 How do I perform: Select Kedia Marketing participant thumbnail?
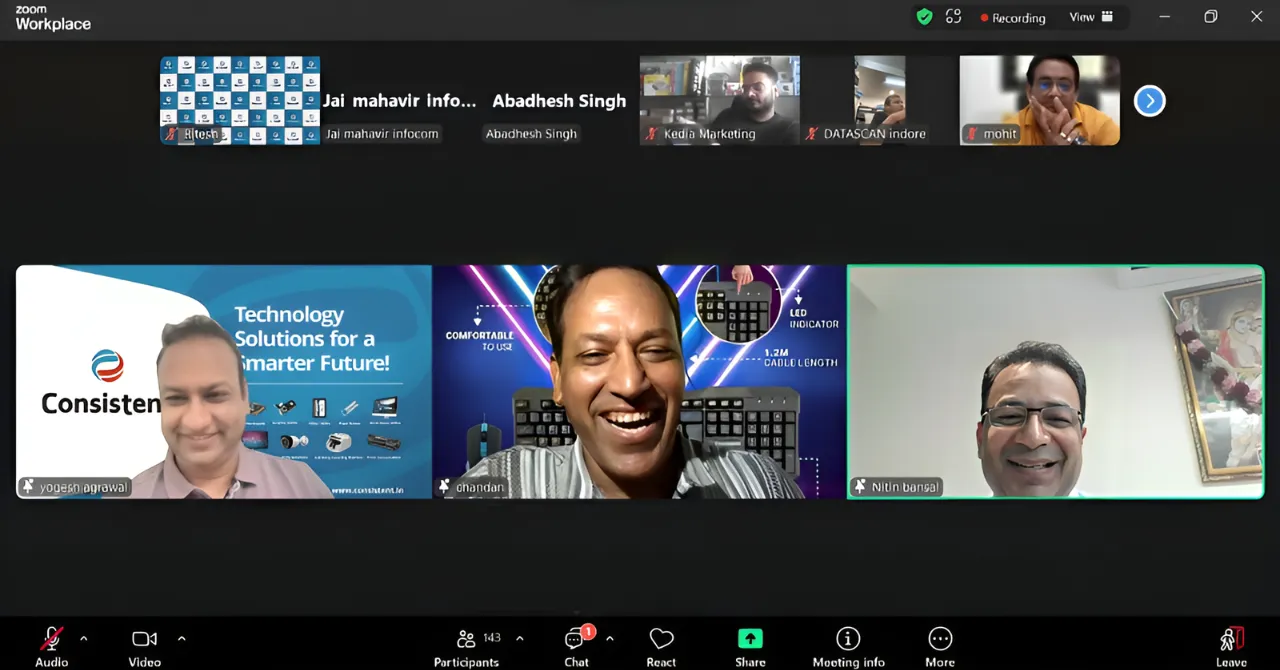[719, 100]
